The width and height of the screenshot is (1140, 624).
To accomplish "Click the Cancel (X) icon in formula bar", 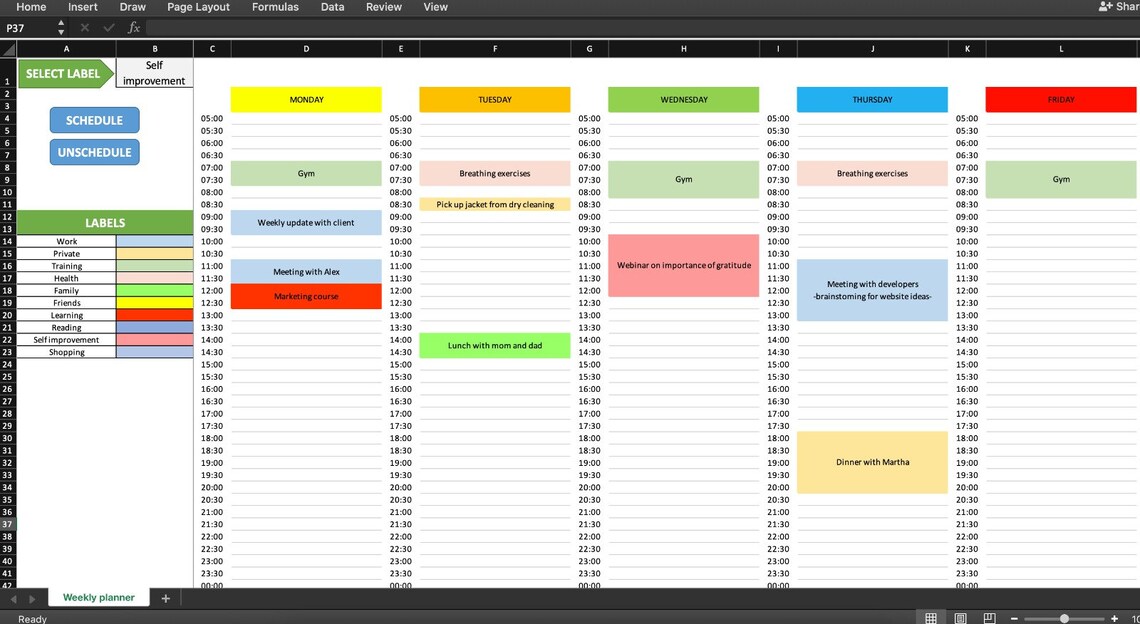I will pos(87,27).
